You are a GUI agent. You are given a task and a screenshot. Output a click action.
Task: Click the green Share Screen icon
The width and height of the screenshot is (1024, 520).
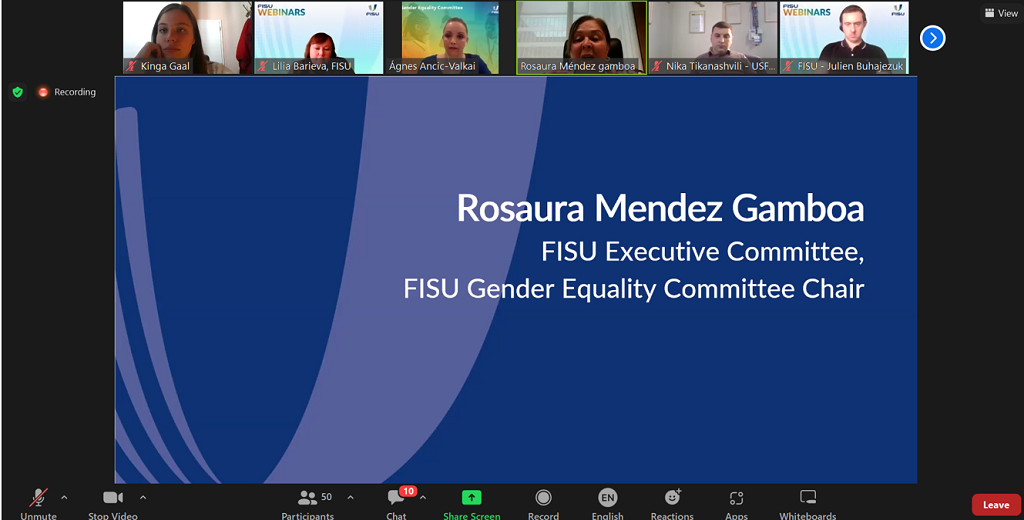pyautogui.click(x=471, y=498)
